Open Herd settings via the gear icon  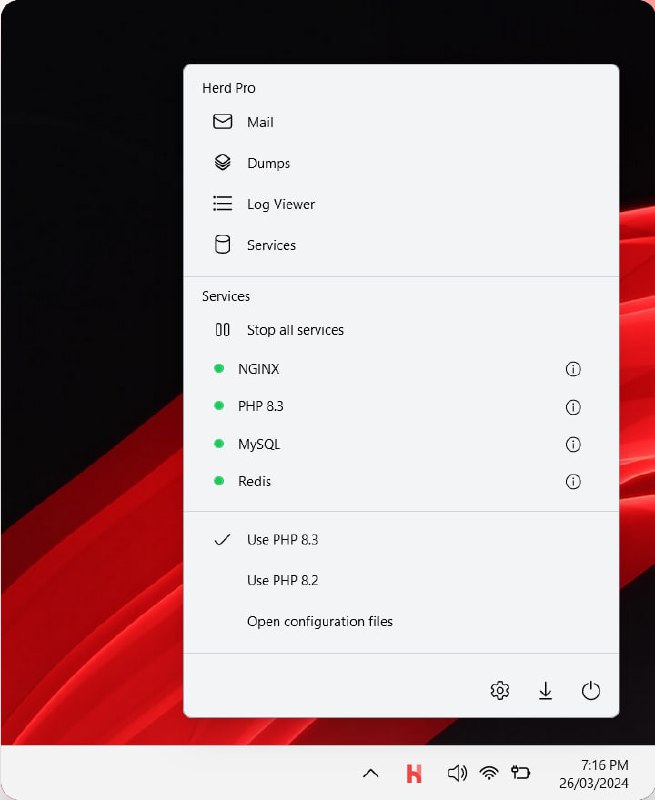[499, 690]
